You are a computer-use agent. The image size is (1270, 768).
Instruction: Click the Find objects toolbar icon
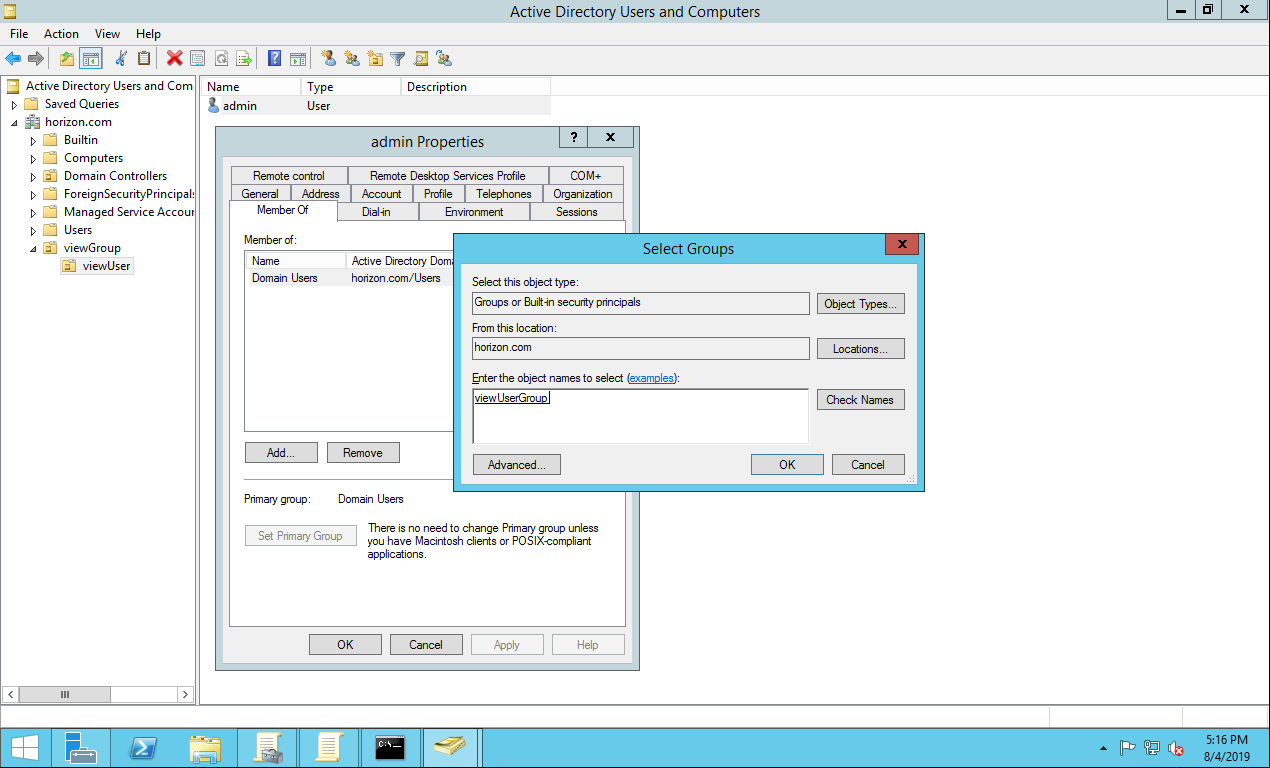421,59
